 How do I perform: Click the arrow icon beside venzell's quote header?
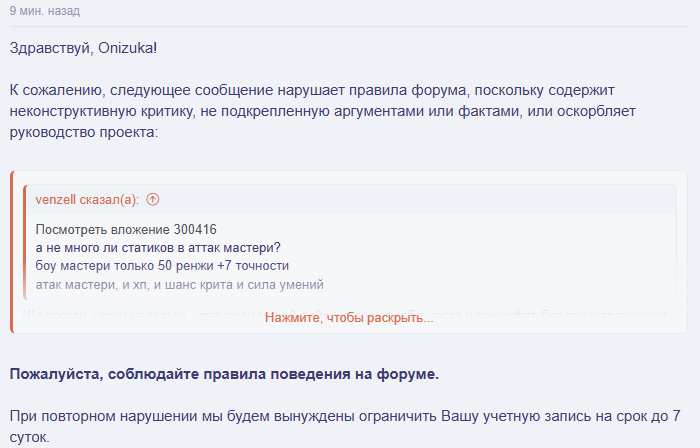pos(152,199)
